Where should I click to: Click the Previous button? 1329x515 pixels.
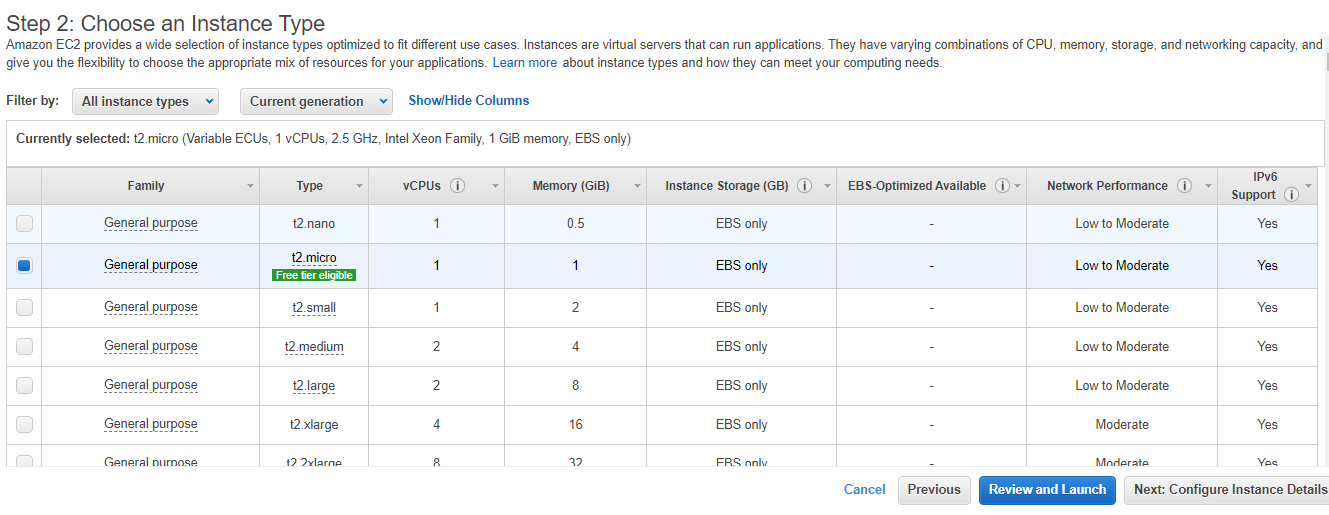(934, 489)
